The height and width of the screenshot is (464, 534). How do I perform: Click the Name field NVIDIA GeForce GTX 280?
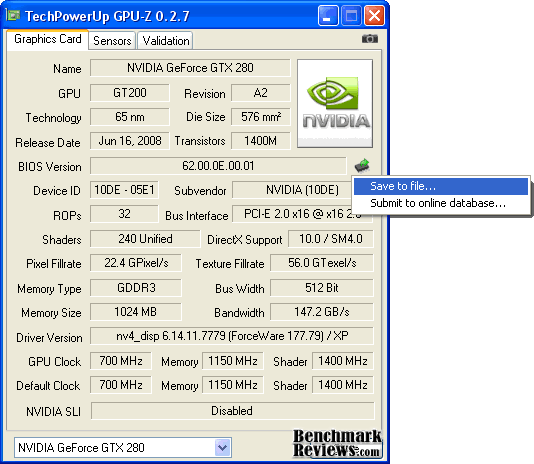point(190,68)
